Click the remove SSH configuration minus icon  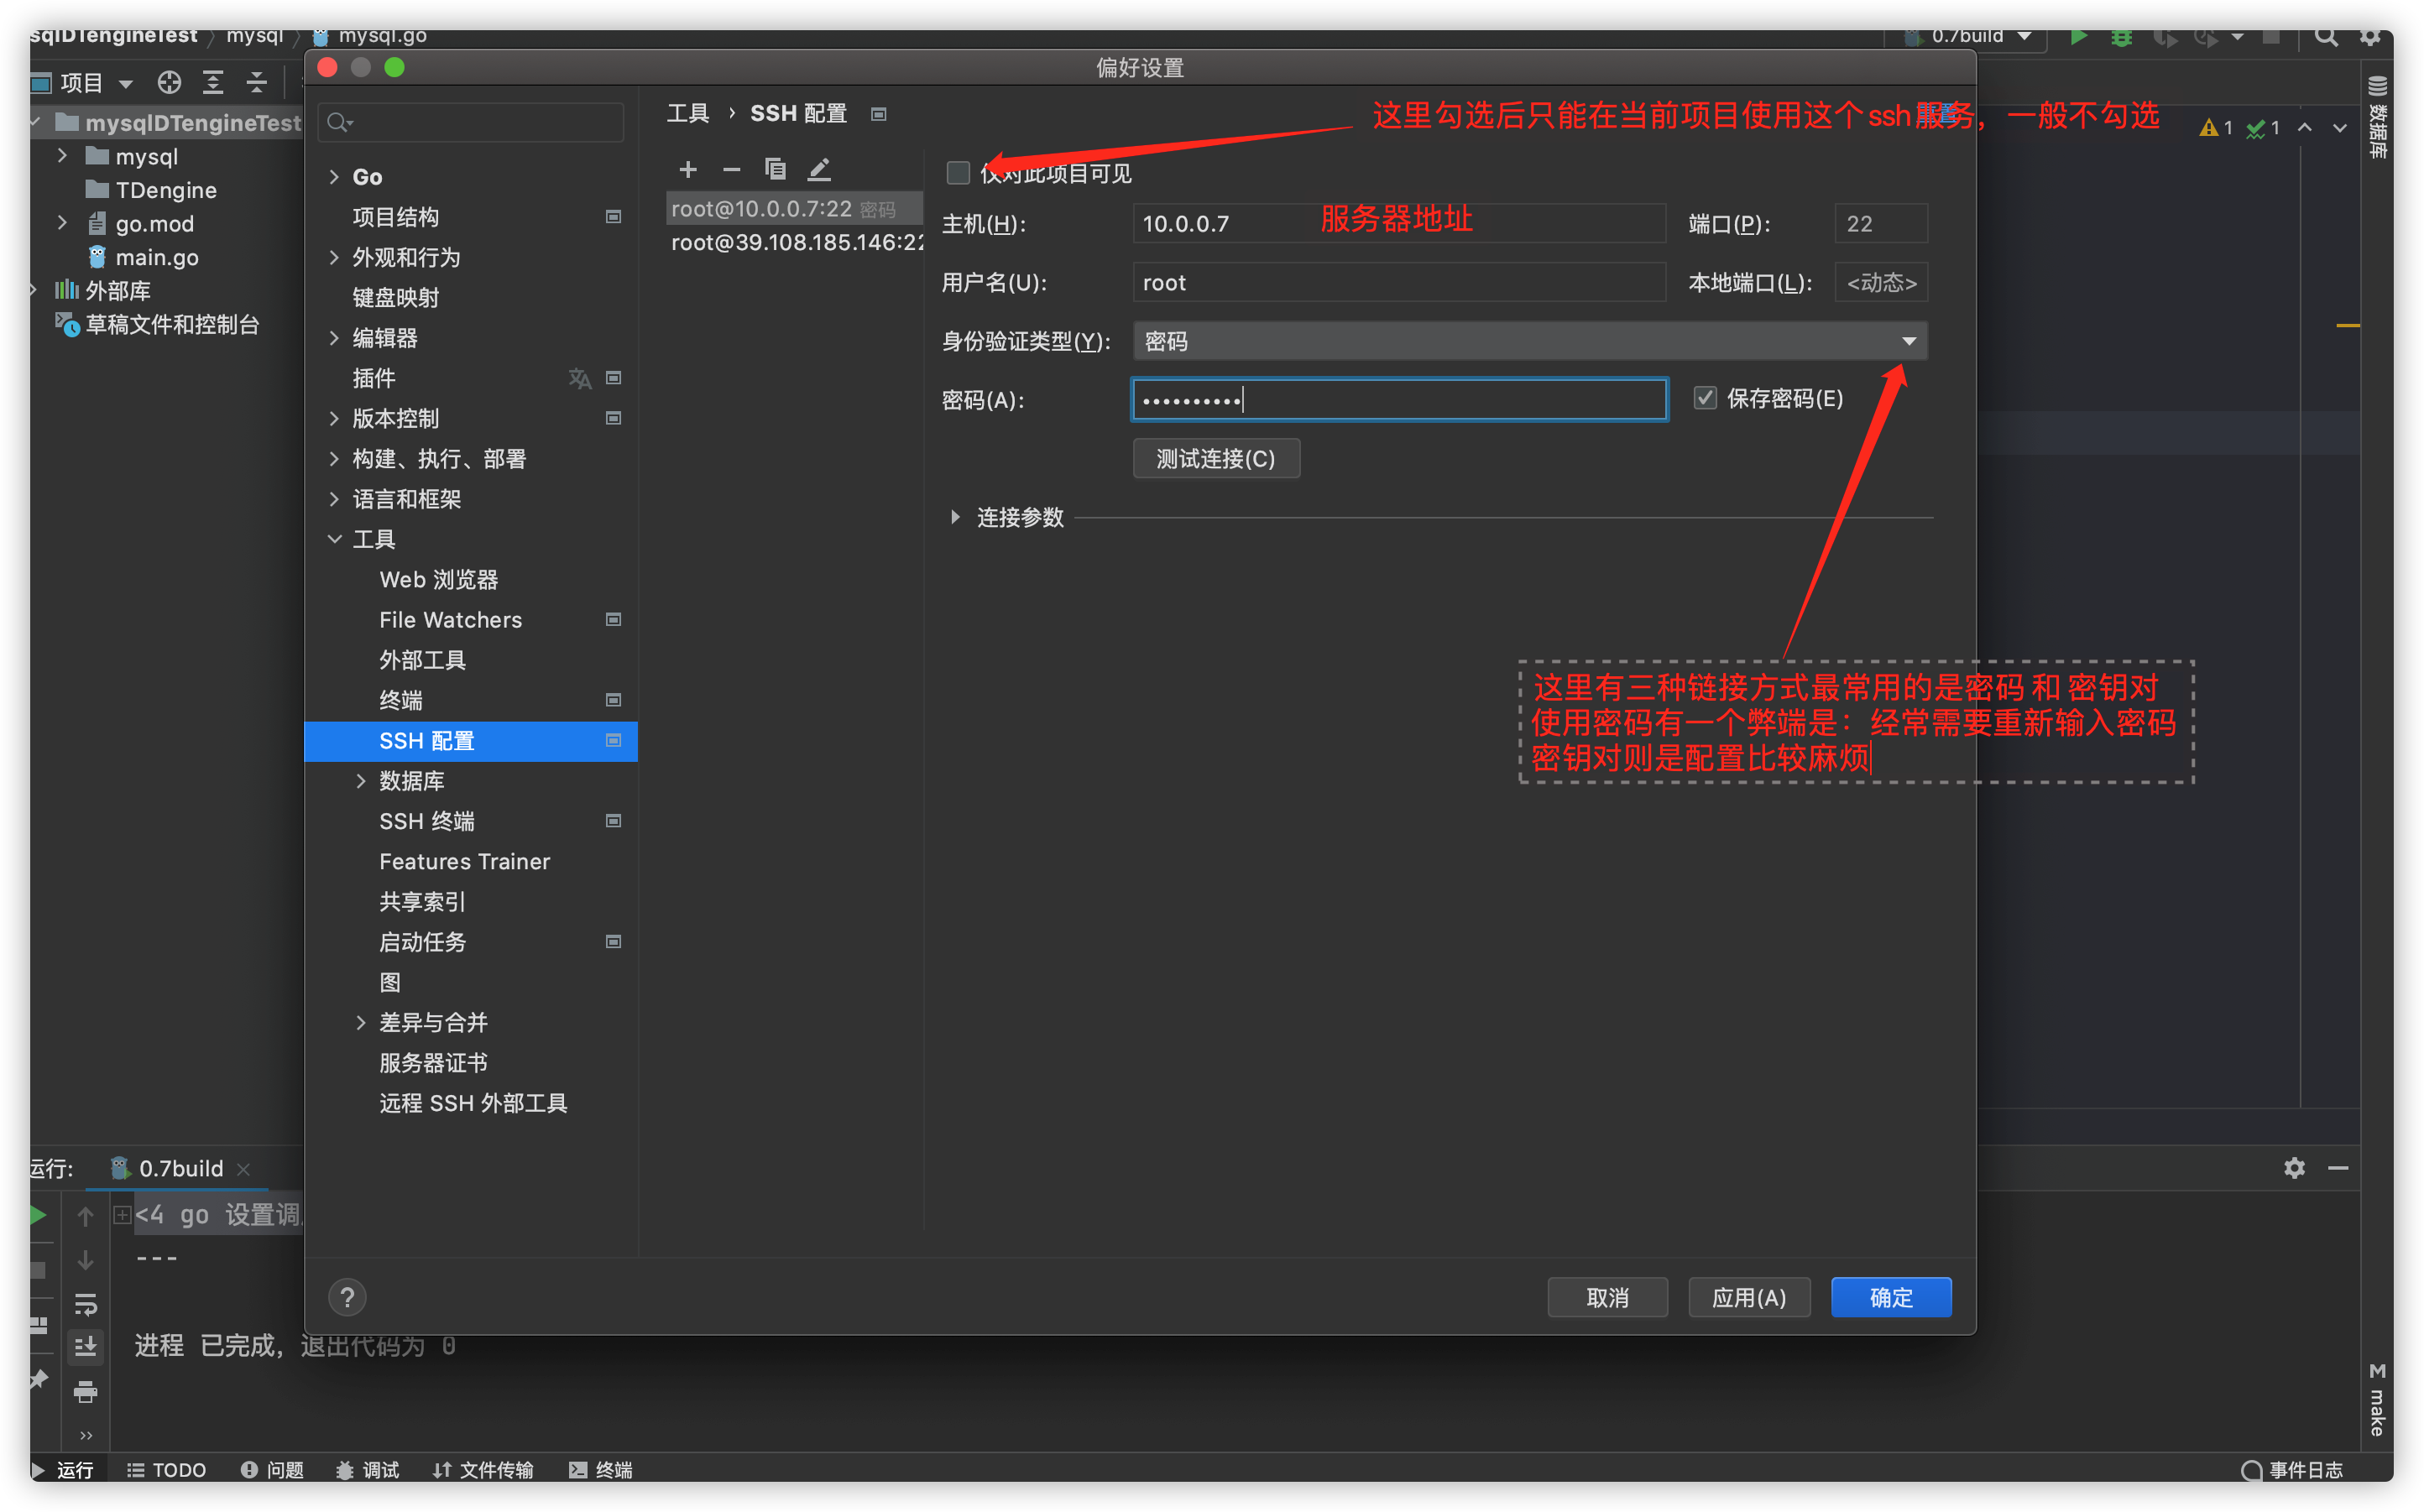pyautogui.click(x=731, y=169)
